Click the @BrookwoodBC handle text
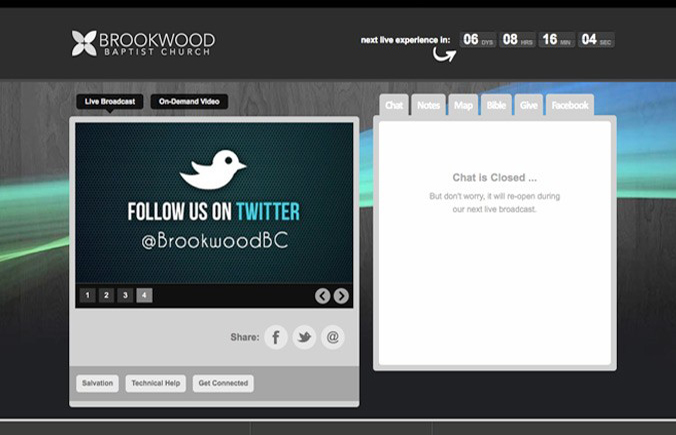Viewport: 676px width, 435px height. (x=215, y=241)
